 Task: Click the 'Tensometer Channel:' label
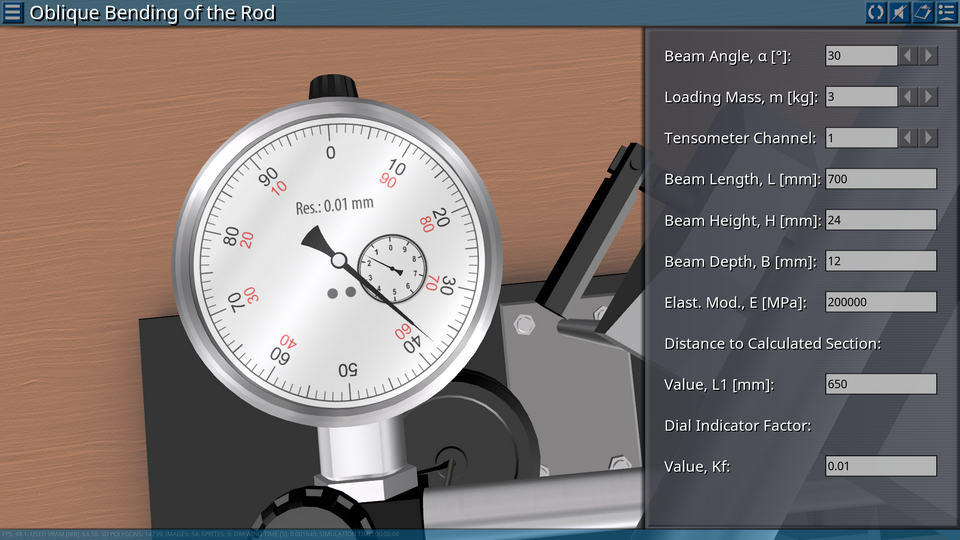[x=740, y=138]
